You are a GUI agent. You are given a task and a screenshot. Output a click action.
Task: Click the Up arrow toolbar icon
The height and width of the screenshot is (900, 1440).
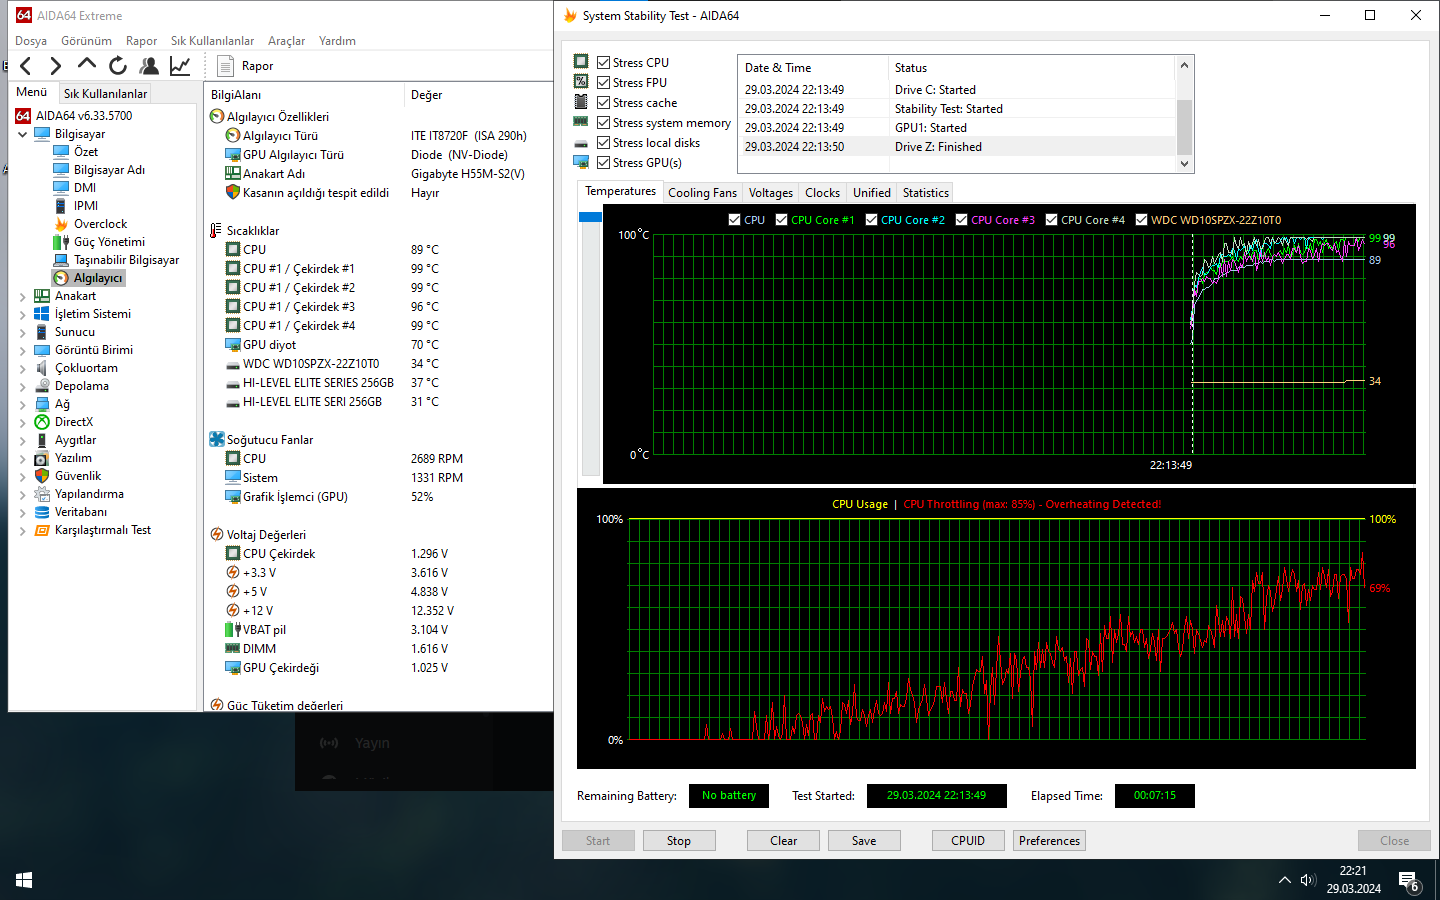coord(87,65)
